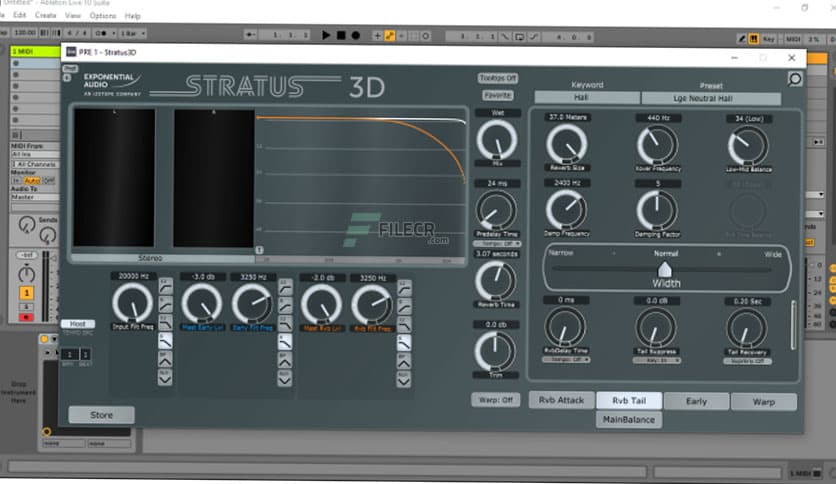Viewport: 836px width, 484px height.
Task: Click the Store button
Action: 101,415
